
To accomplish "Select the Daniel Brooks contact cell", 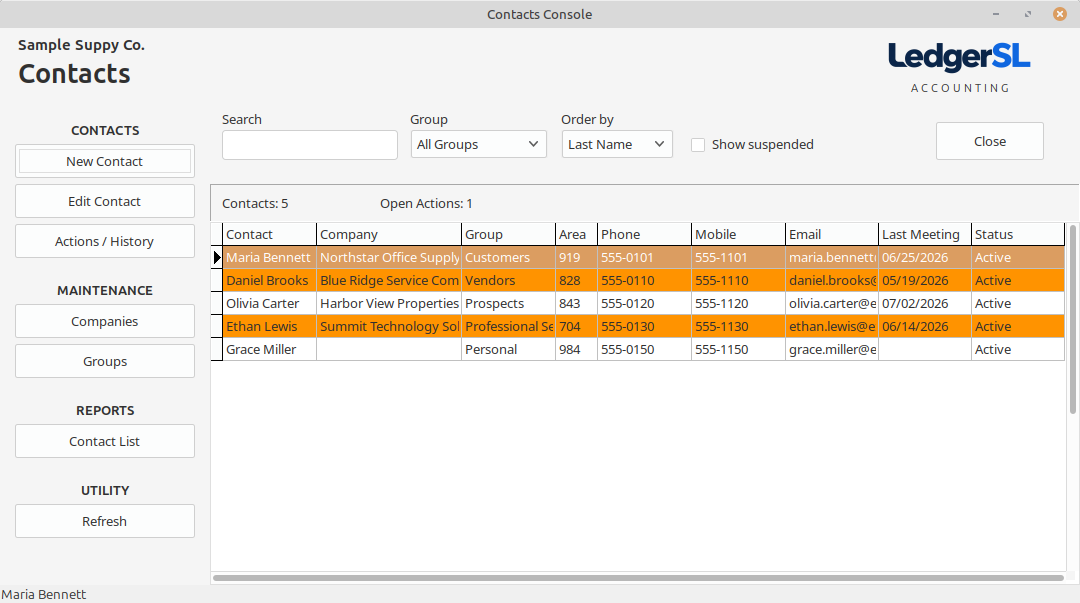I will [269, 280].
